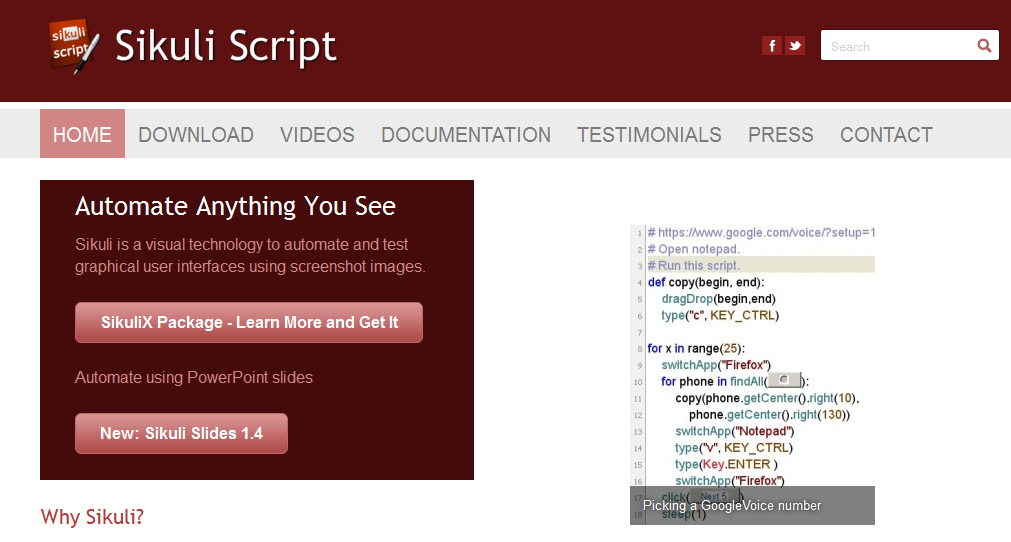This screenshot has height=542, width=1011.
Task: Click Picking a GoogleVoice number caption
Action: [x=732, y=505]
